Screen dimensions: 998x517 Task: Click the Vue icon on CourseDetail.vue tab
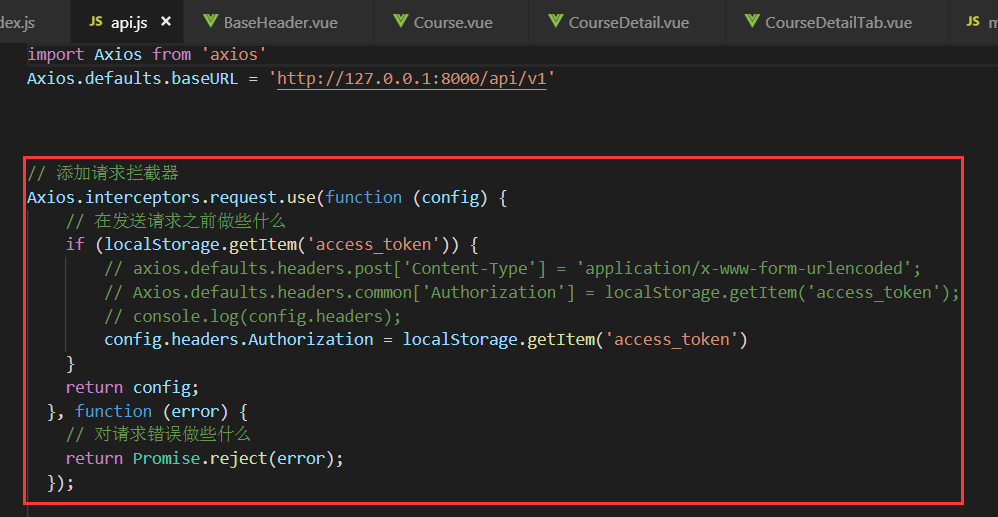click(x=555, y=22)
